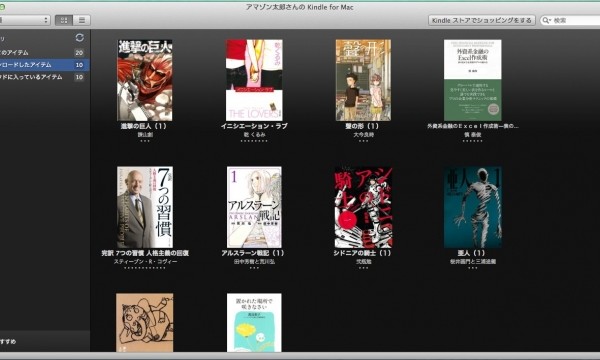The height and width of the screenshot is (360, 600).
Task: Select the all items entry with 20
Action: [x=45, y=53]
